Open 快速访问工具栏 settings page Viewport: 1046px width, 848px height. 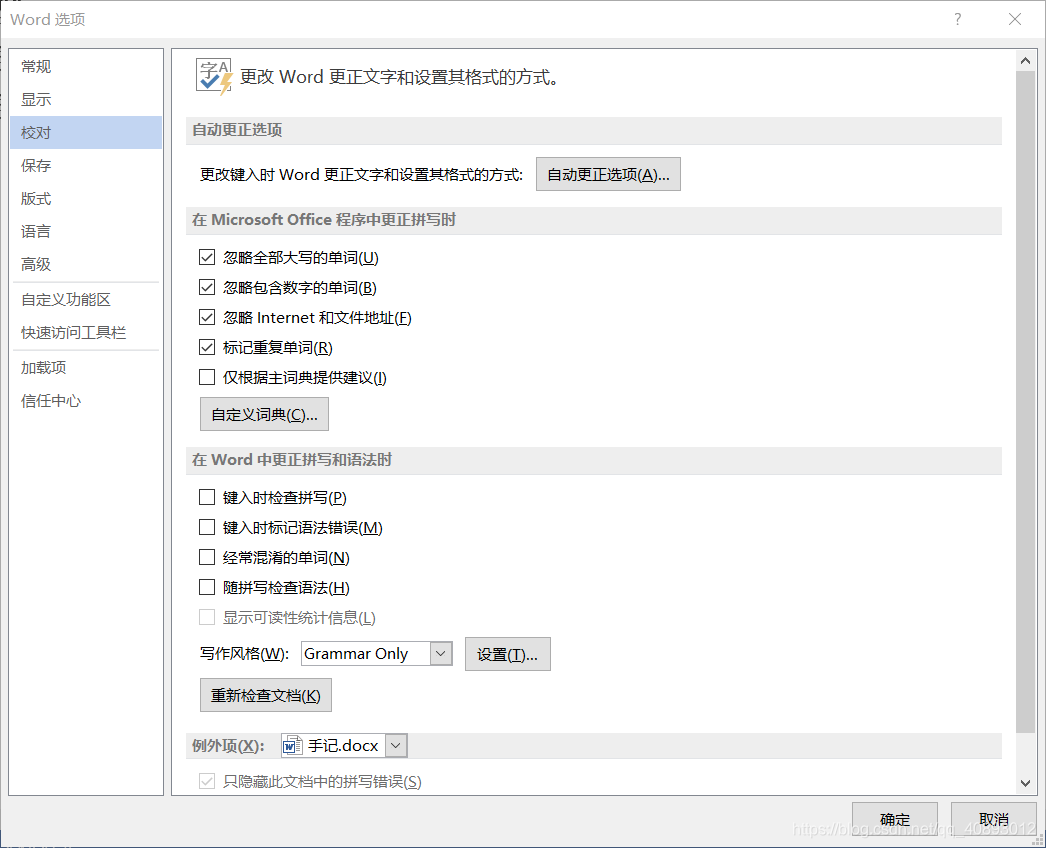click(86, 332)
